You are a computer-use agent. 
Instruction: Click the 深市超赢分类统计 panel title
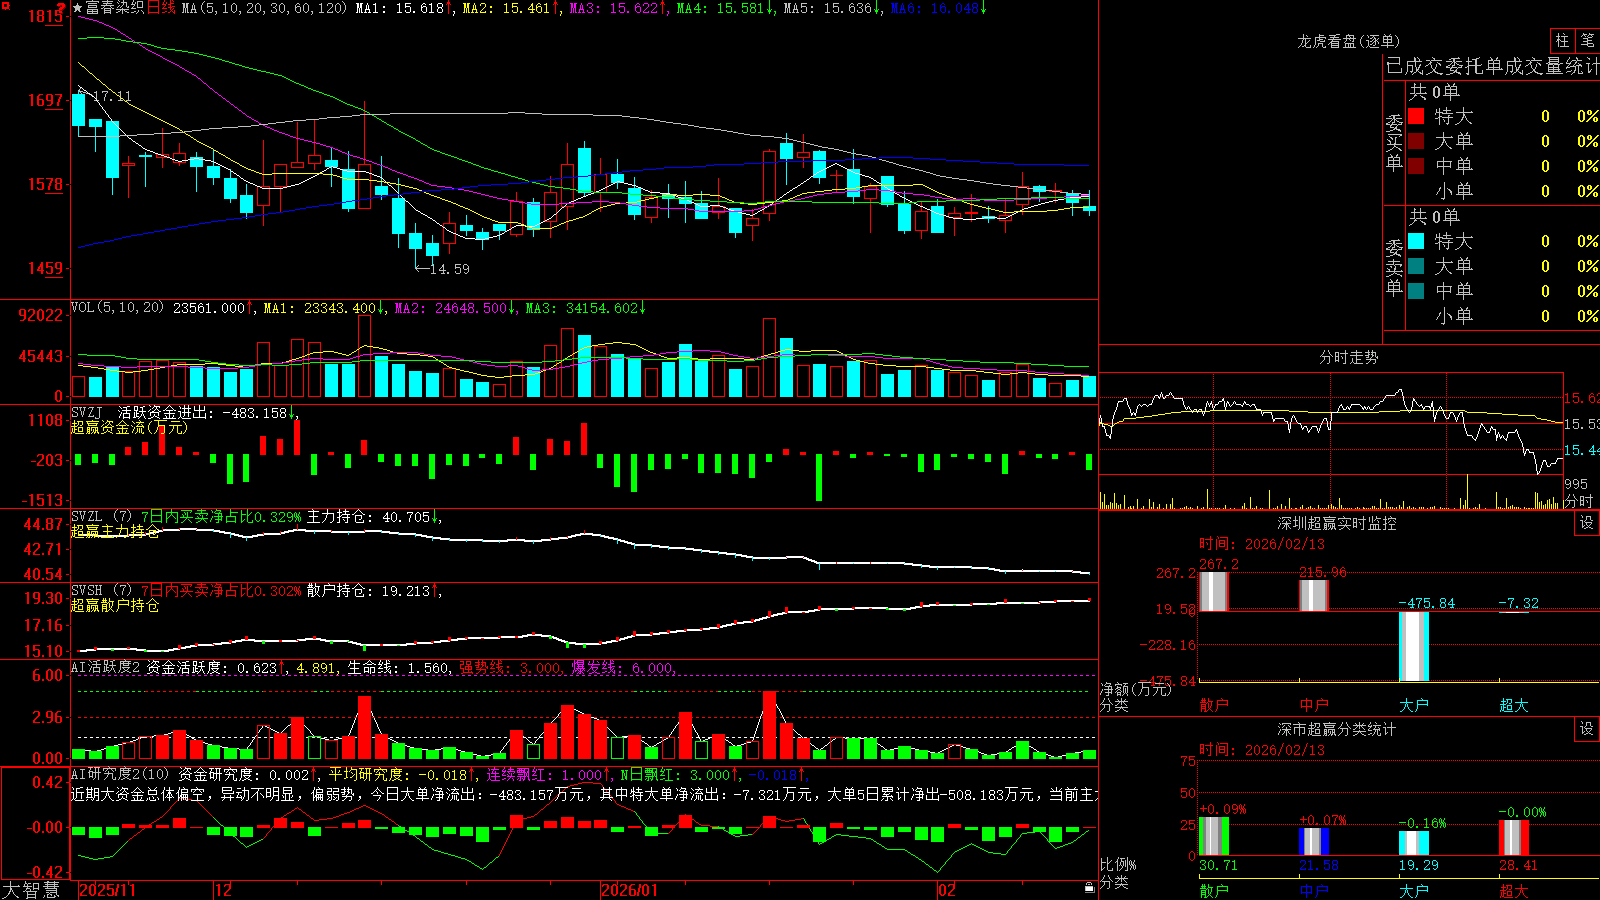pyautogui.click(x=1337, y=729)
